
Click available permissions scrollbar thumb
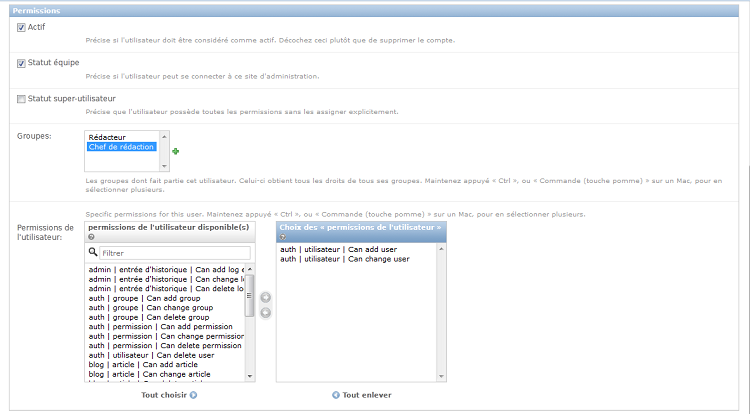[249, 295]
